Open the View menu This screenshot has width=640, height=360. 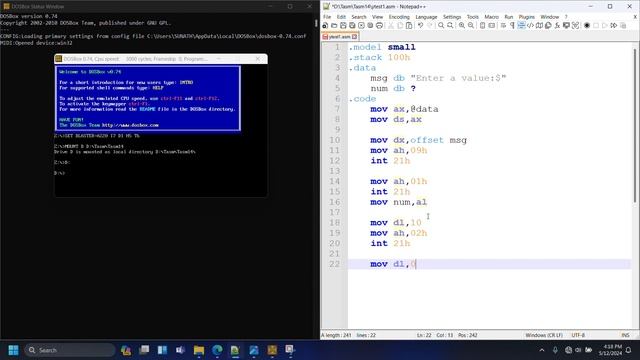click(378, 17)
